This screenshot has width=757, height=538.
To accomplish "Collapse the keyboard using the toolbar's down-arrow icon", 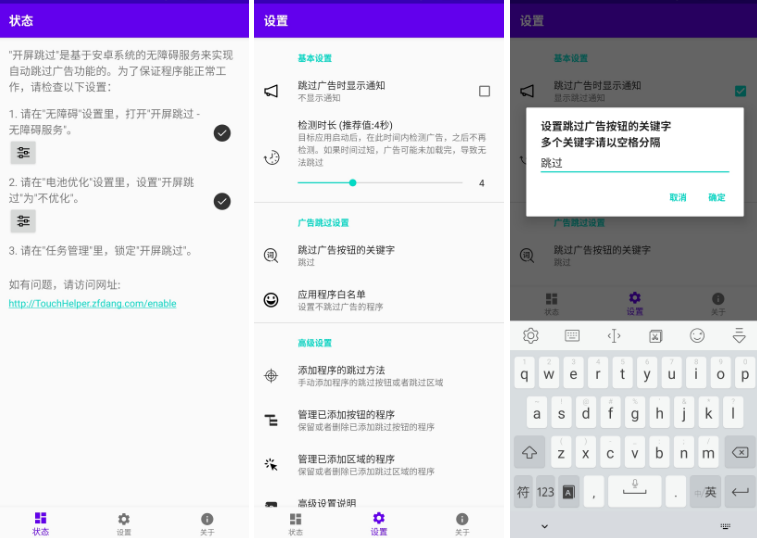I will [x=739, y=336].
